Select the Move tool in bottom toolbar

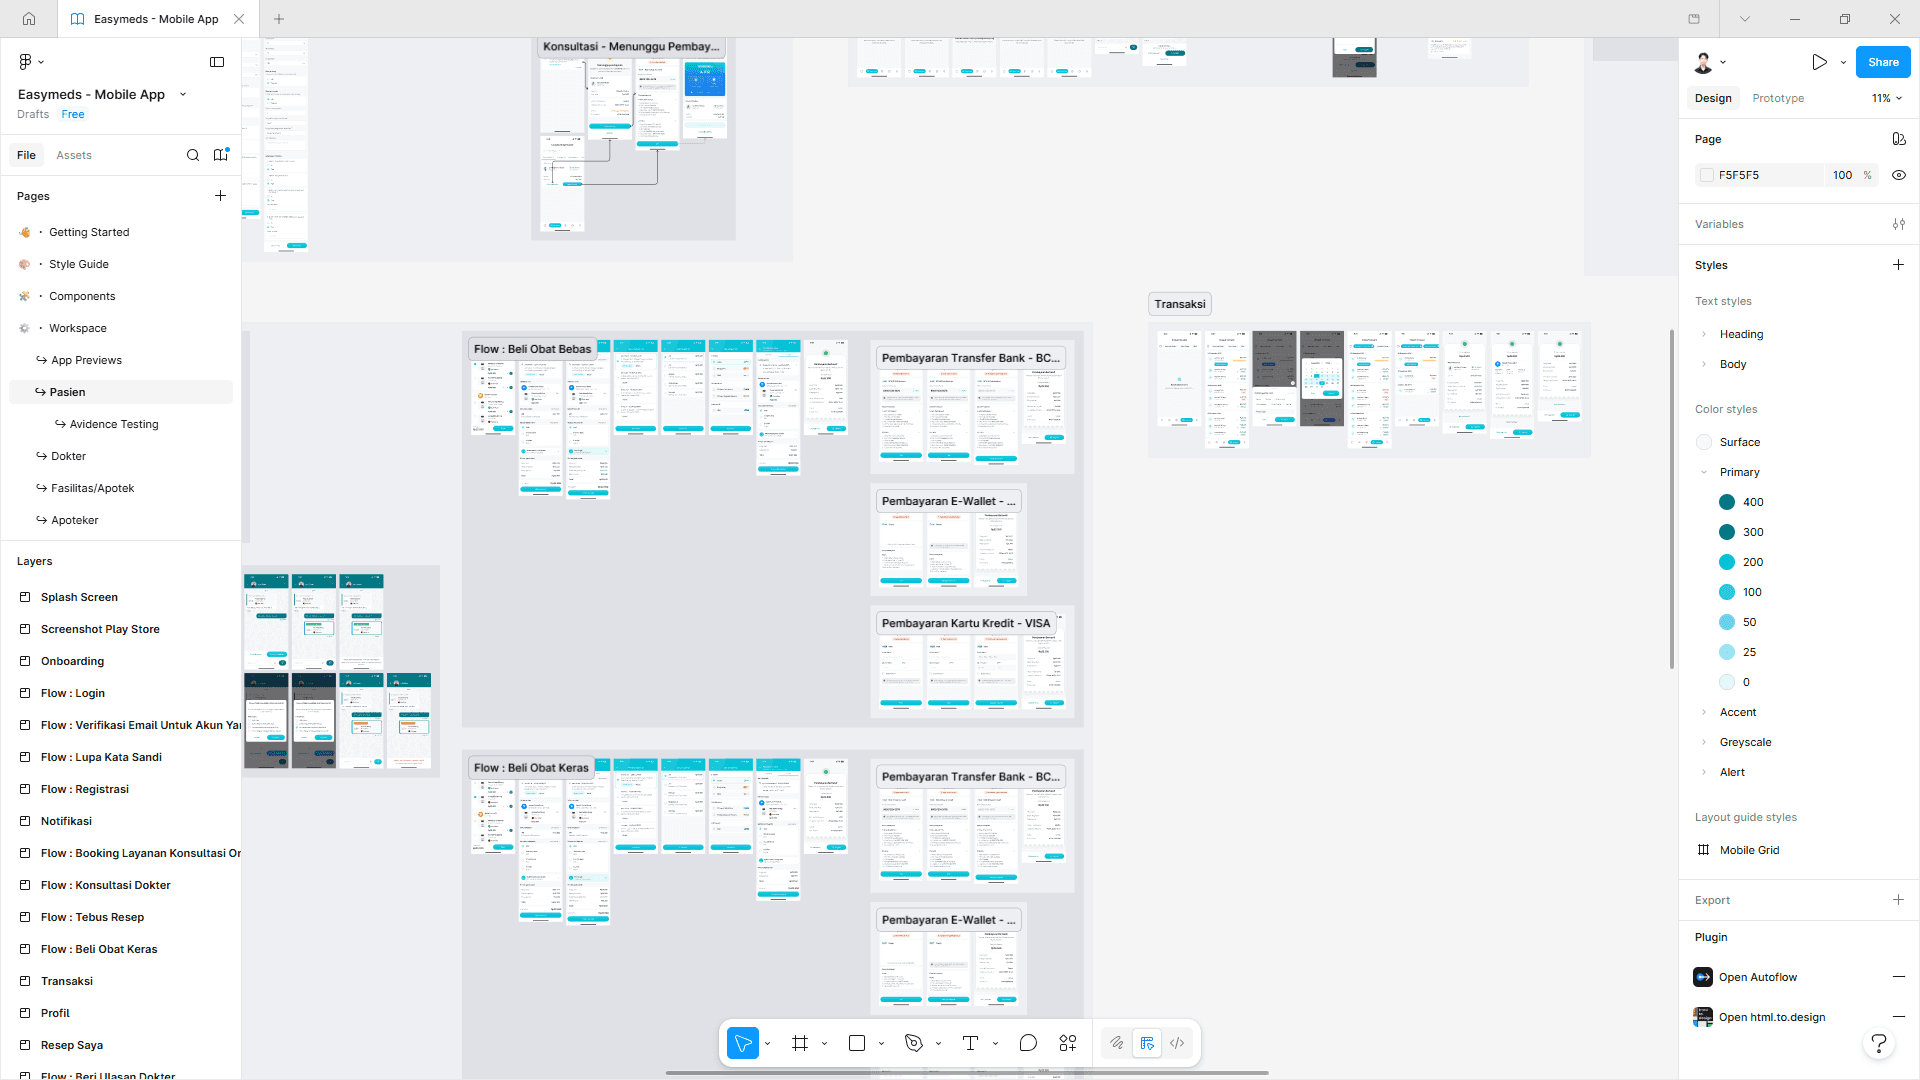coord(742,1043)
